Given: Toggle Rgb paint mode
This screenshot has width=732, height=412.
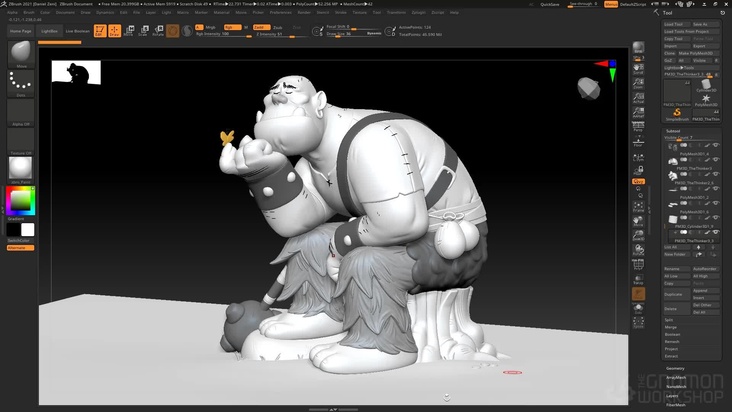Looking at the screenshot, I should pyautogui.click(x=232, y=27).
